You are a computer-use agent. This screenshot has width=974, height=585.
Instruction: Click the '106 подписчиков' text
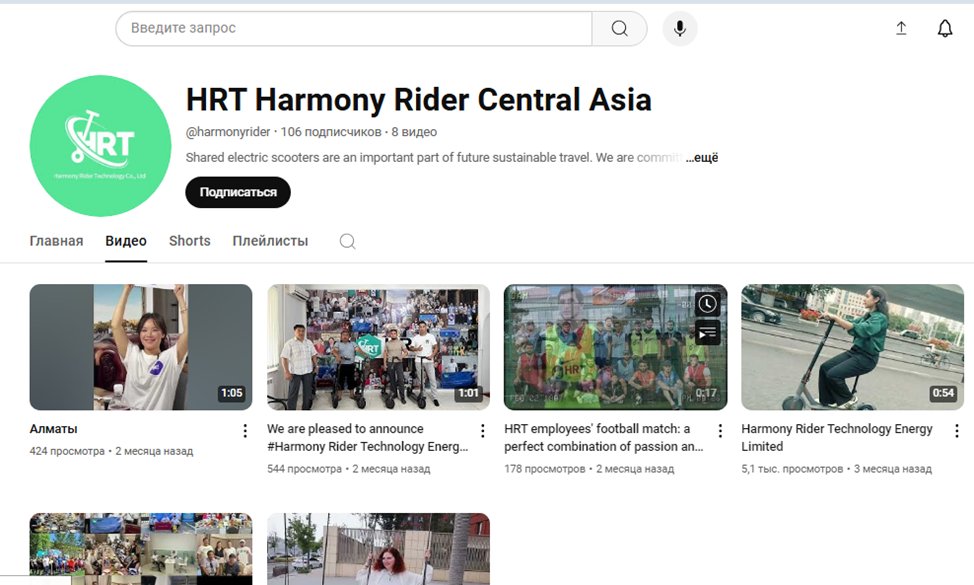pos(331,132)
